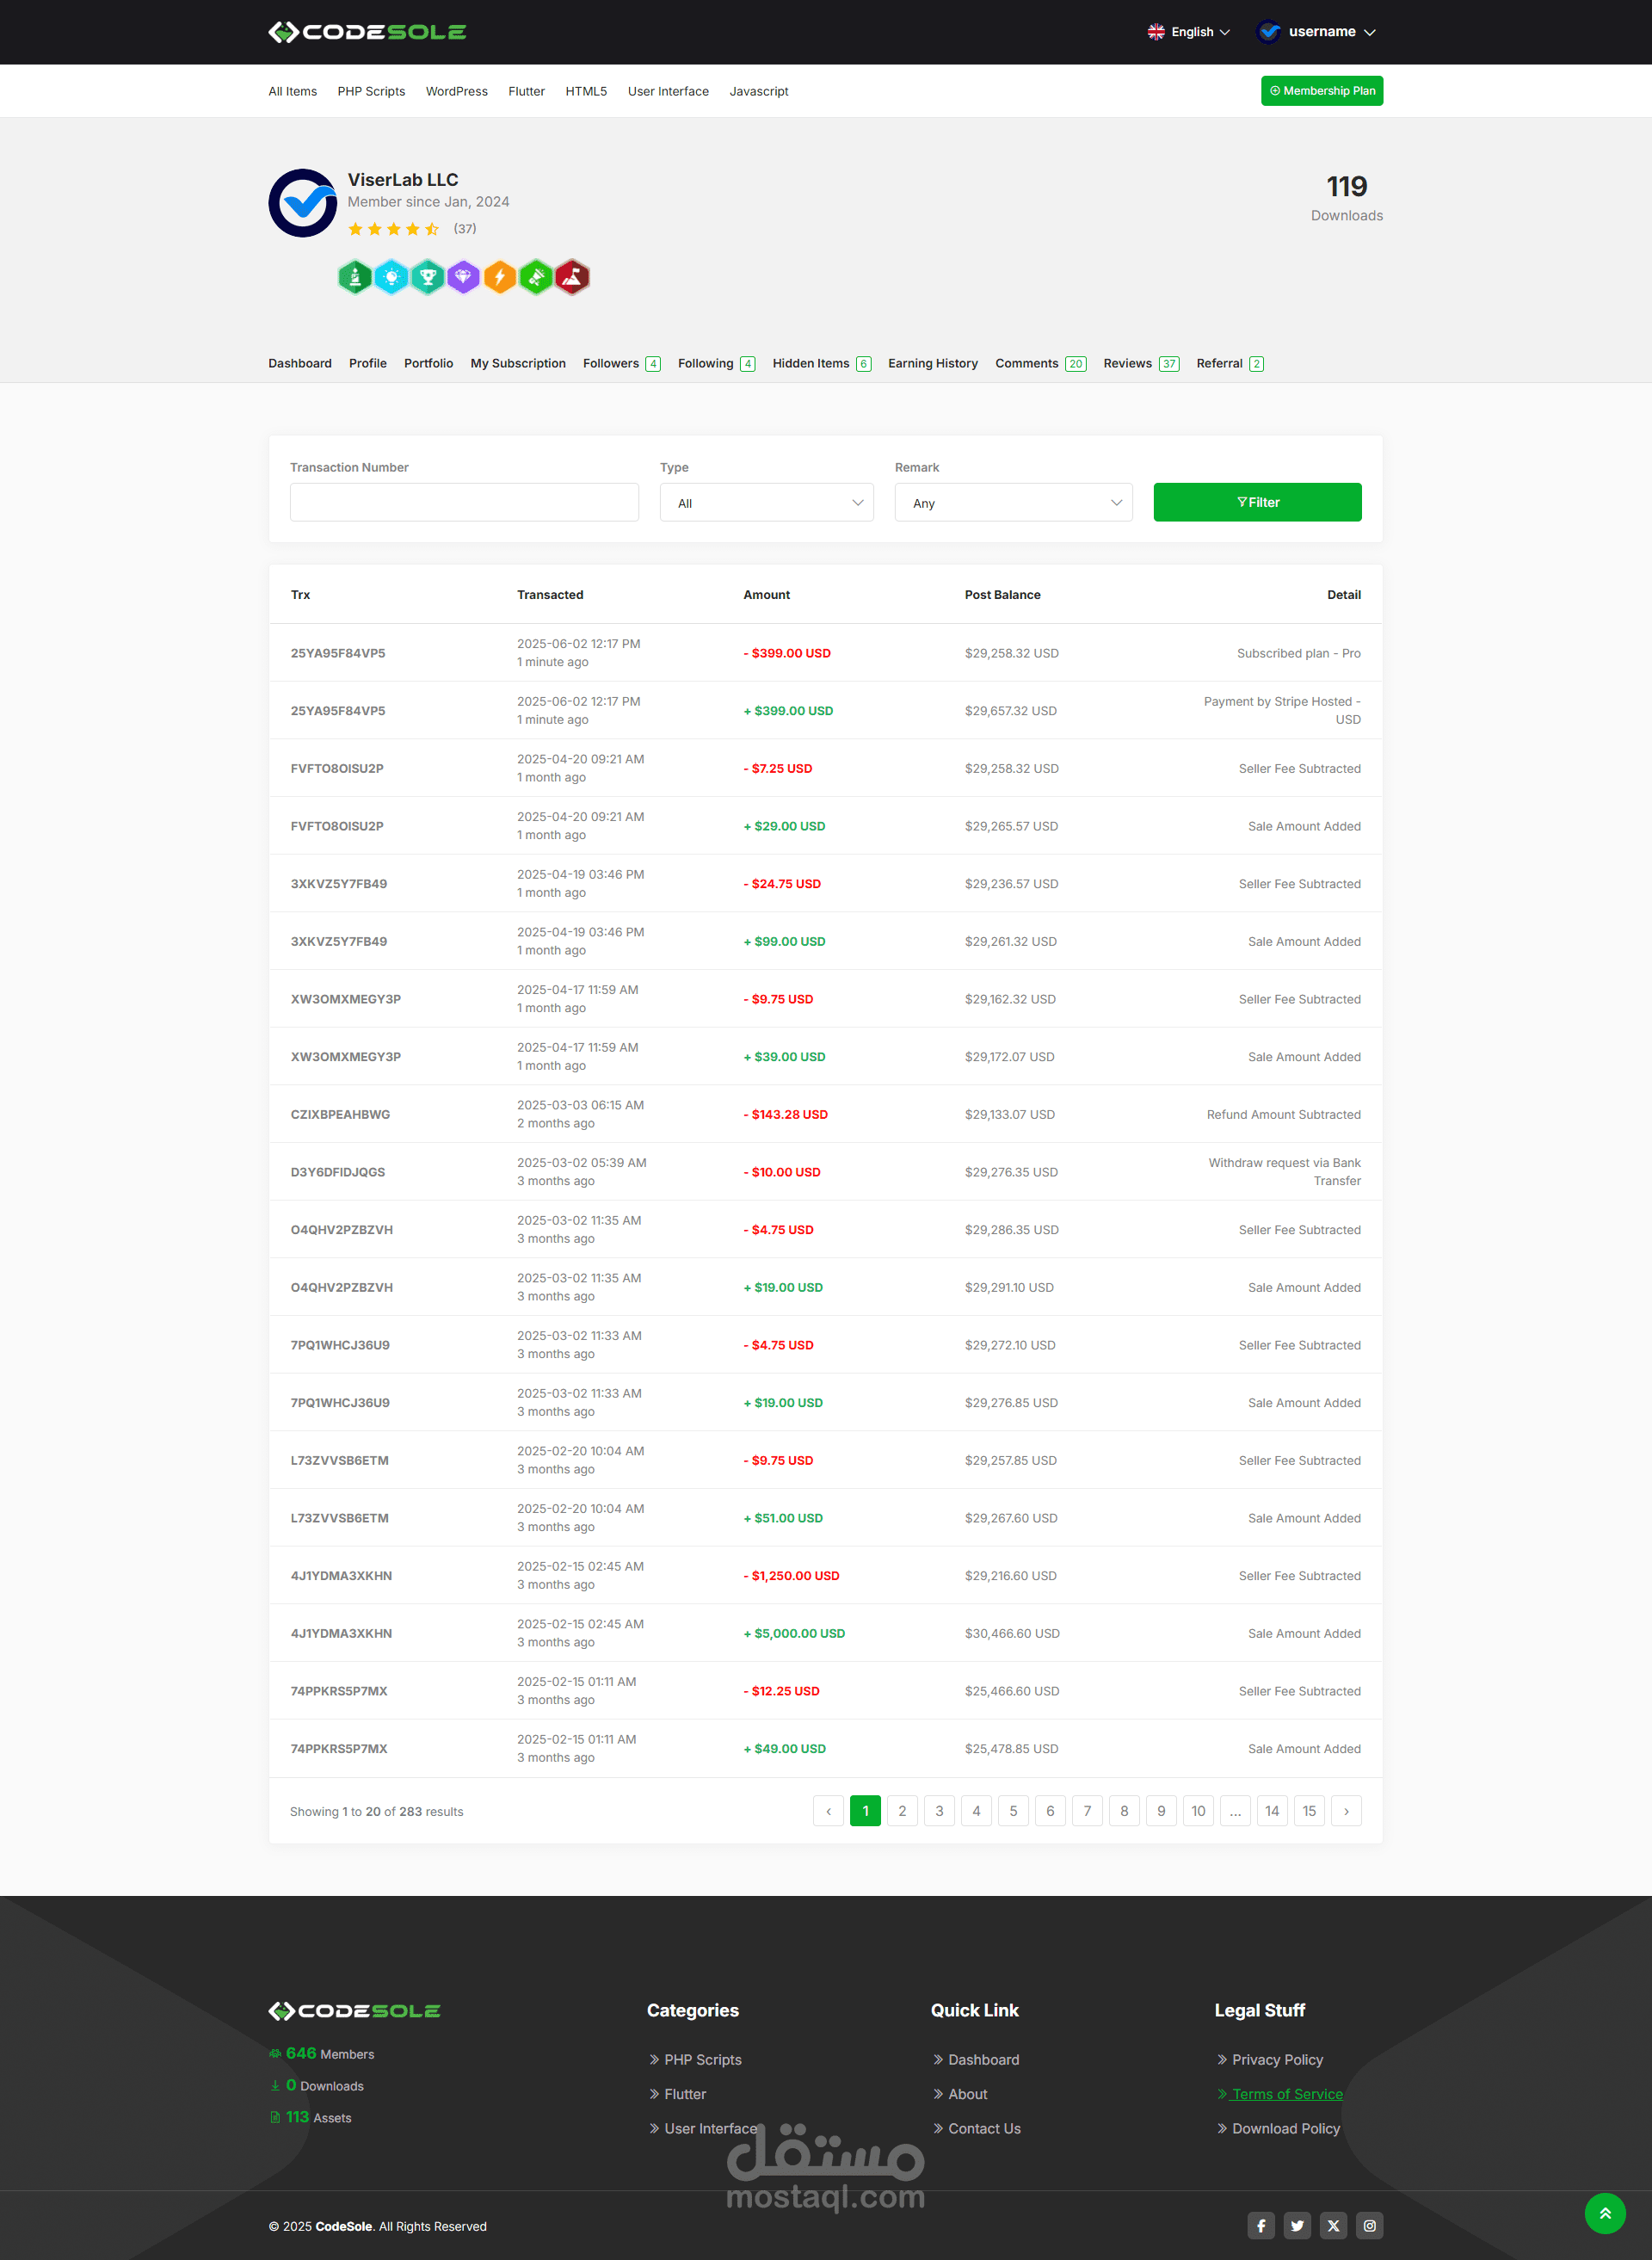Click the CodeSole logo in header
The height and width of the screenshot is (2260, 1652).
click(x=367, y=32)
